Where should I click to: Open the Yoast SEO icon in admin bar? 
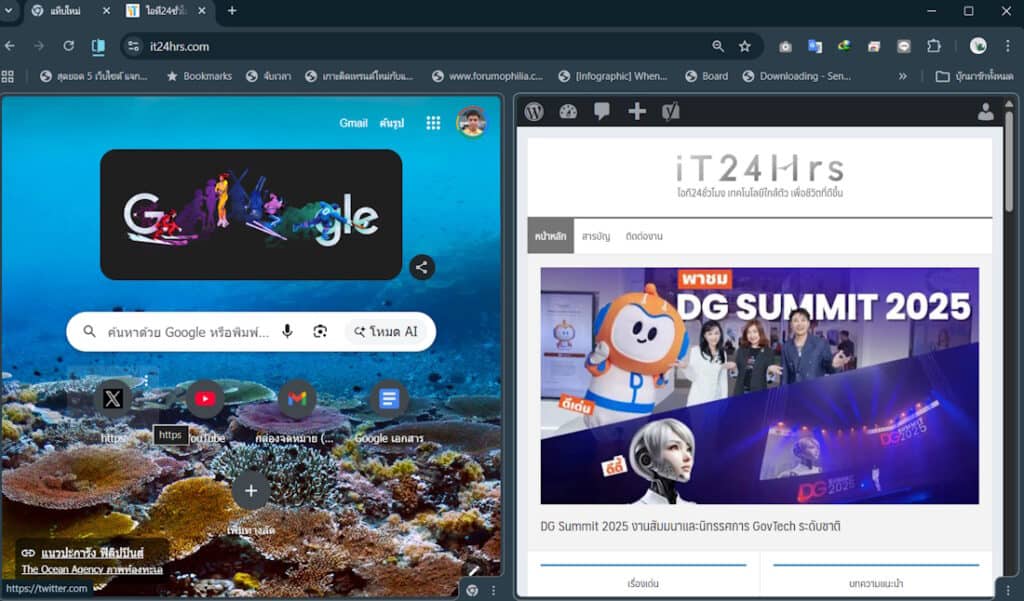[671, 112]
